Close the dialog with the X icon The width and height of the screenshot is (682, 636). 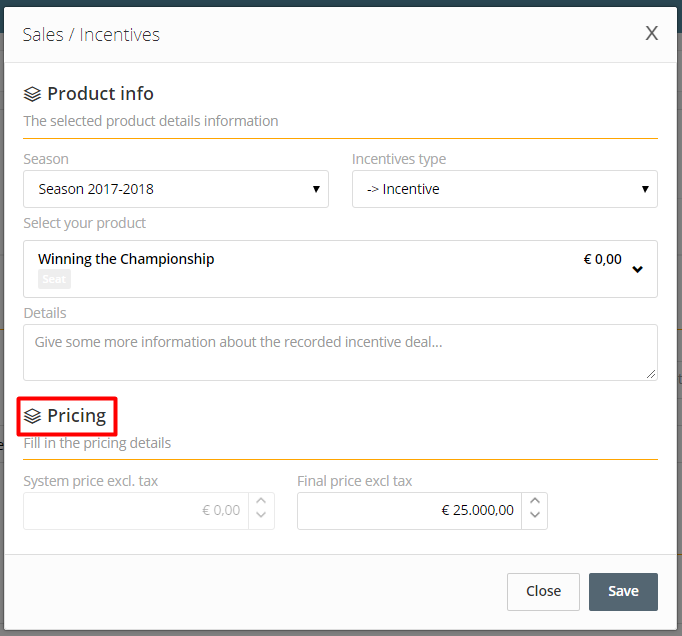(651, 34)
